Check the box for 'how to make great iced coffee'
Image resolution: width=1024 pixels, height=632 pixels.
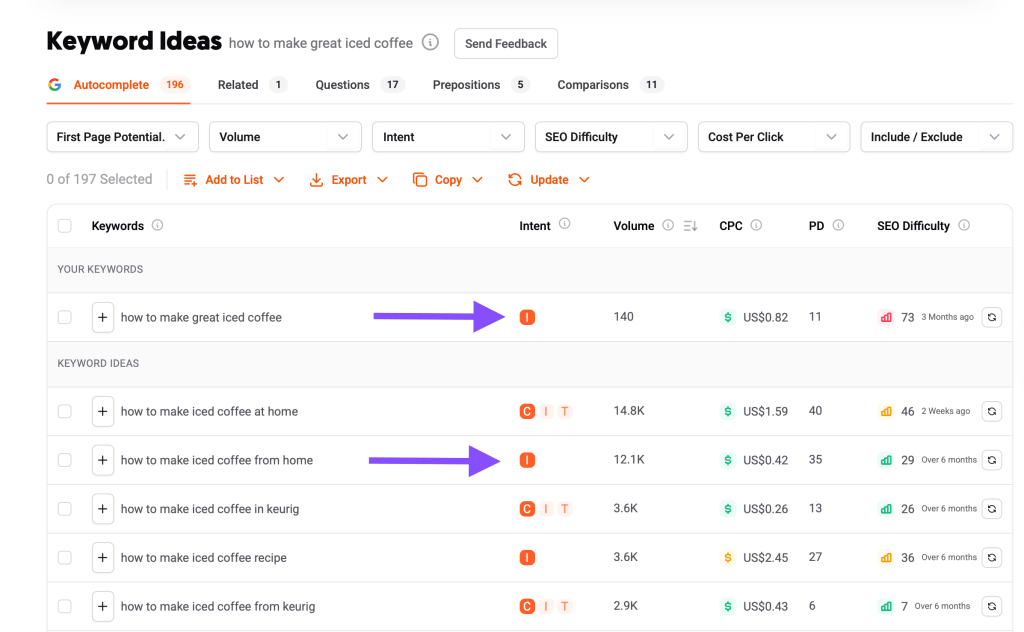coord(64,317)
